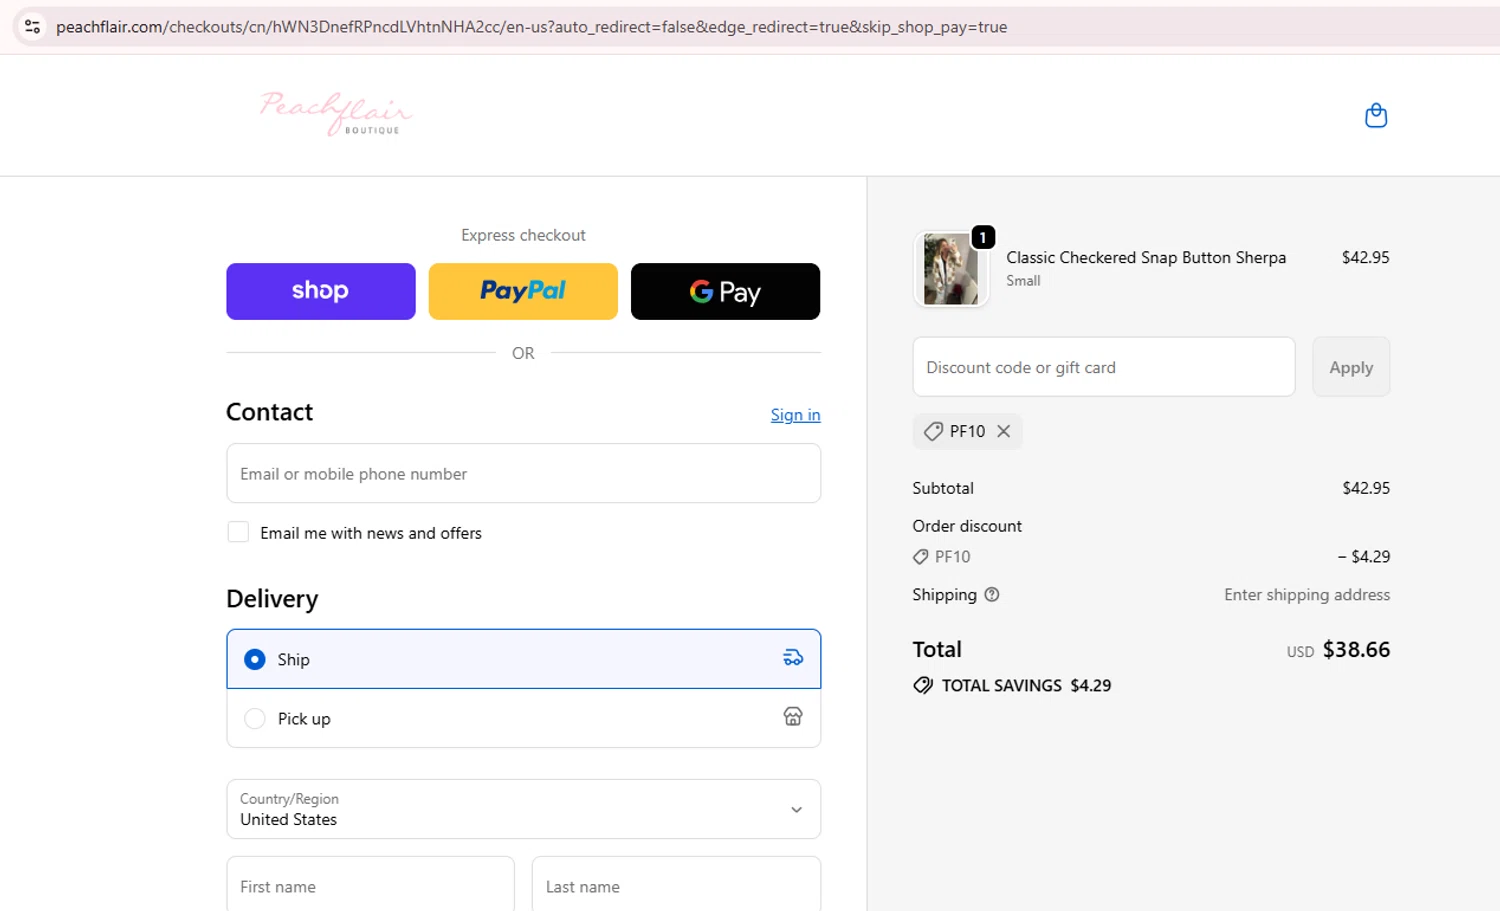Click the item quantity badge showing 1
The width and height of the screenshot is (1500, 911).
[x=983, y=237]
